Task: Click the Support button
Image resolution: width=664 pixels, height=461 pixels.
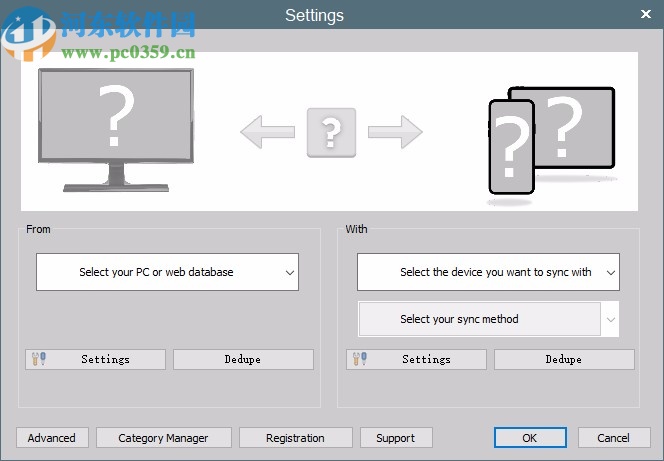Action: tap(396, 438)
